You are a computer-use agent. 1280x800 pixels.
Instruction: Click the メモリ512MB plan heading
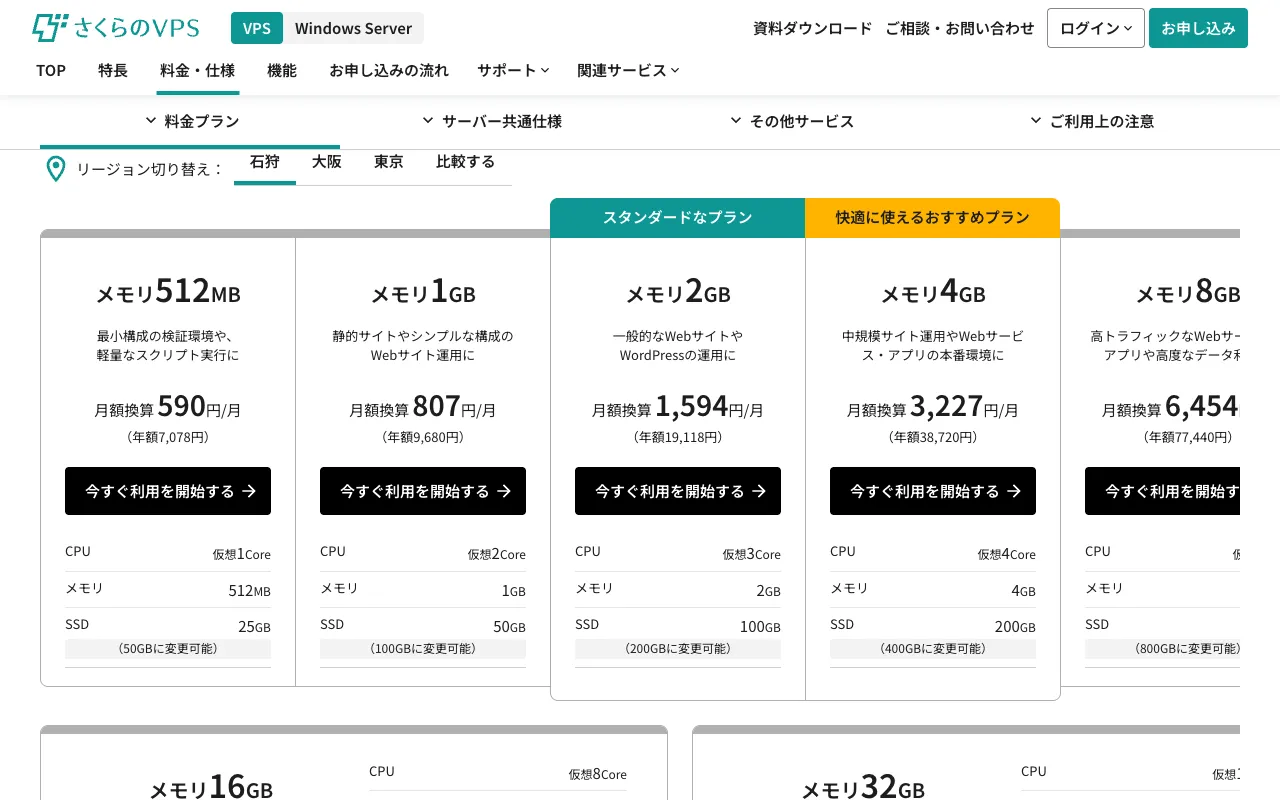168,292
